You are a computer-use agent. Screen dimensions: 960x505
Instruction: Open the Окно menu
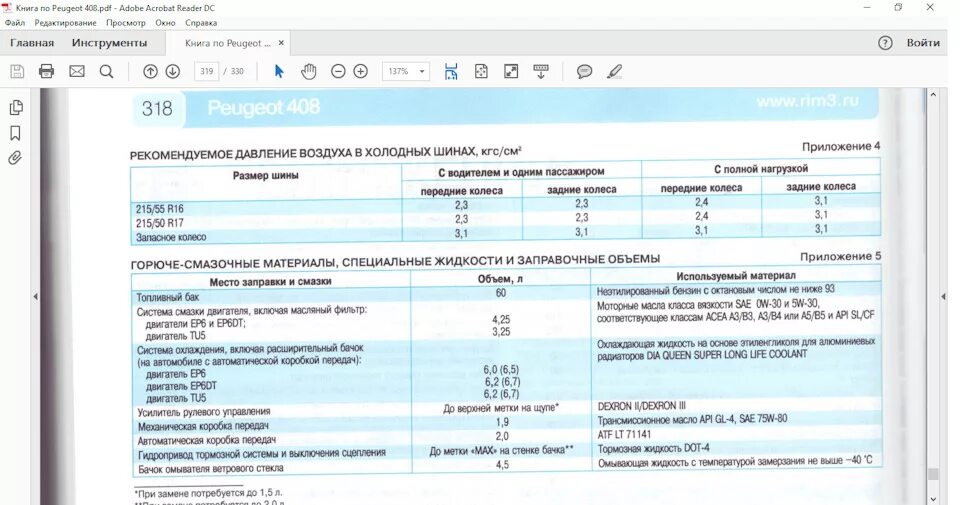pyautogui.click(x=165, y=23)
